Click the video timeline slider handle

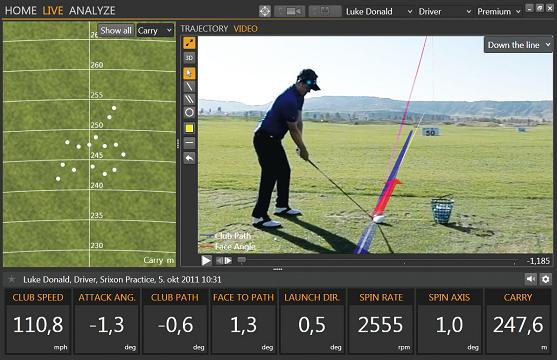click(x=242, y=260)
